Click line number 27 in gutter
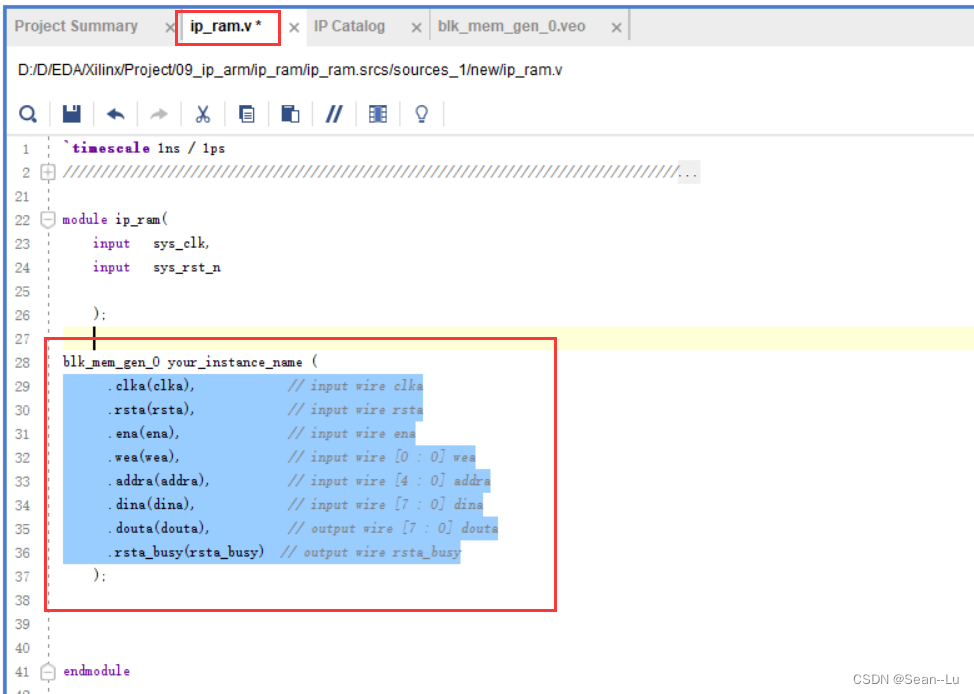The width and height of the screenshot is (974, 694). tap(22, 339)
